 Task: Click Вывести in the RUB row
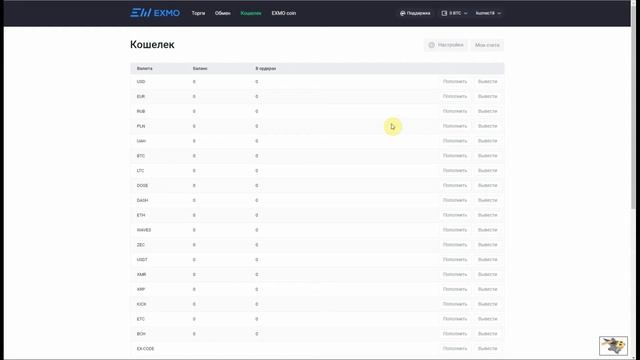coord(487,111)
